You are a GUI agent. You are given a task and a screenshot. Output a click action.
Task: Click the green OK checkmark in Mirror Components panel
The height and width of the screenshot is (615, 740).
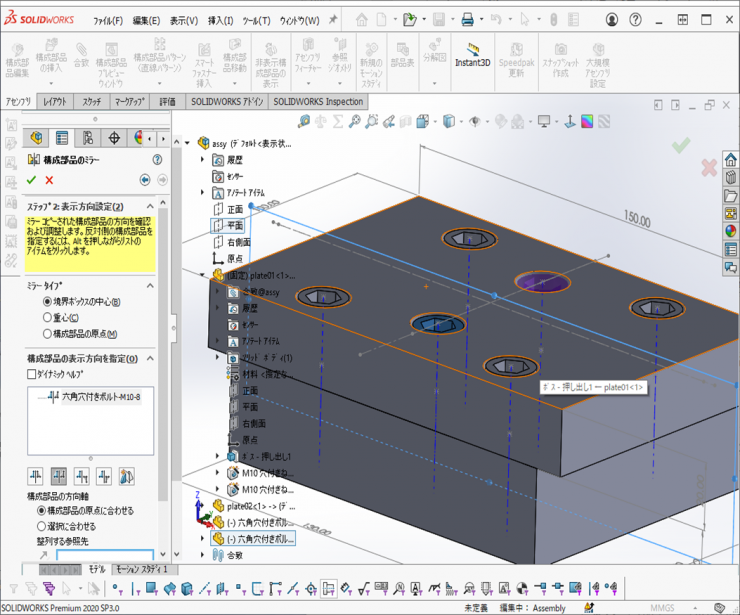32,179
